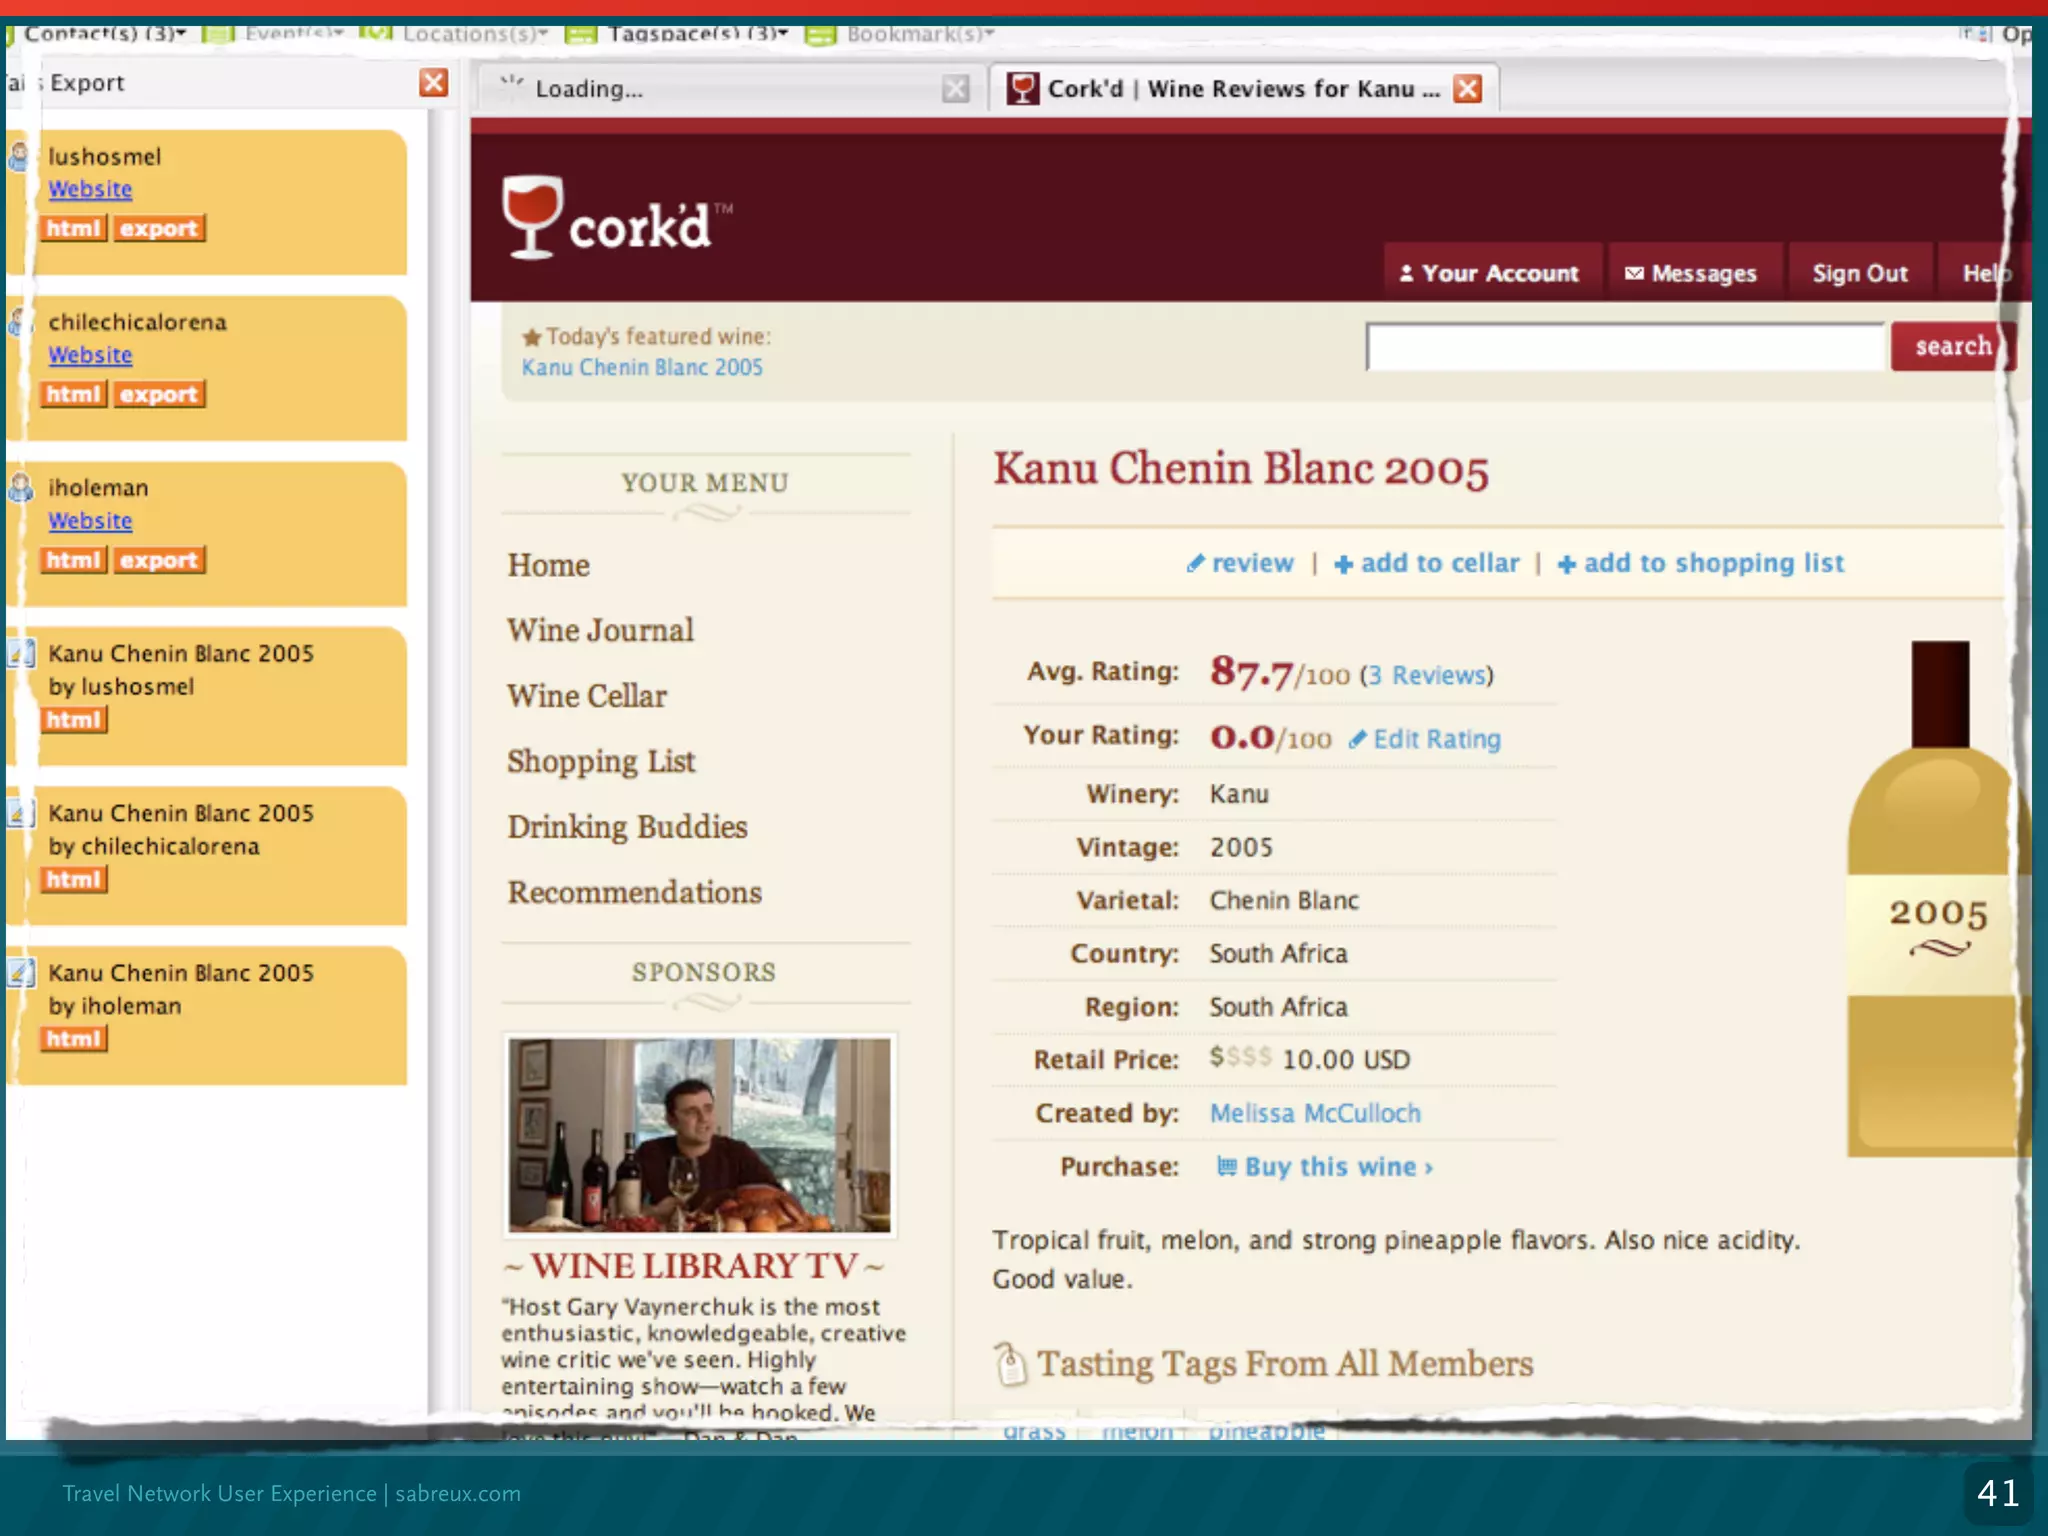Open Wine Cellar from Your Menu

coord(586,696)
